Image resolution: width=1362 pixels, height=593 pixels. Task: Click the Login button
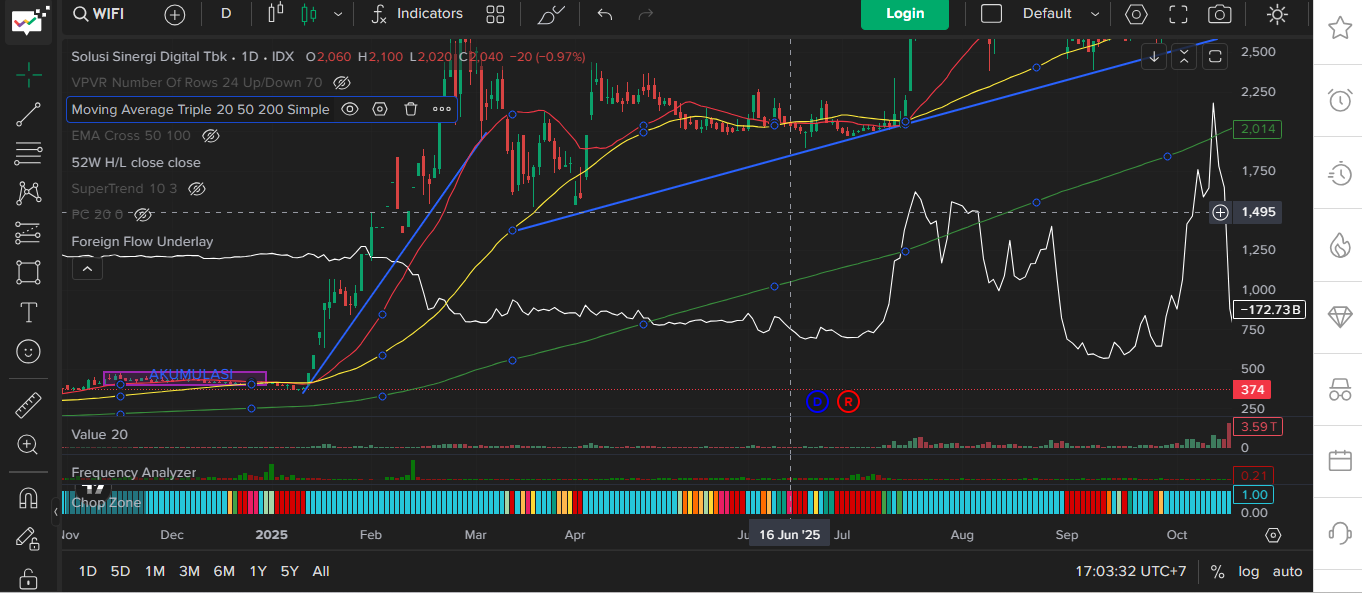pos(904,14)
